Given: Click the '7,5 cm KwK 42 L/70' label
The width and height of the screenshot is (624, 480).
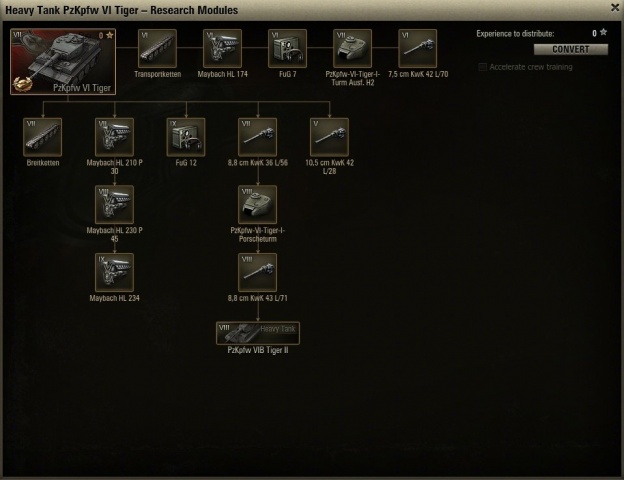Looking at the screenshot, I should point(418,74).
